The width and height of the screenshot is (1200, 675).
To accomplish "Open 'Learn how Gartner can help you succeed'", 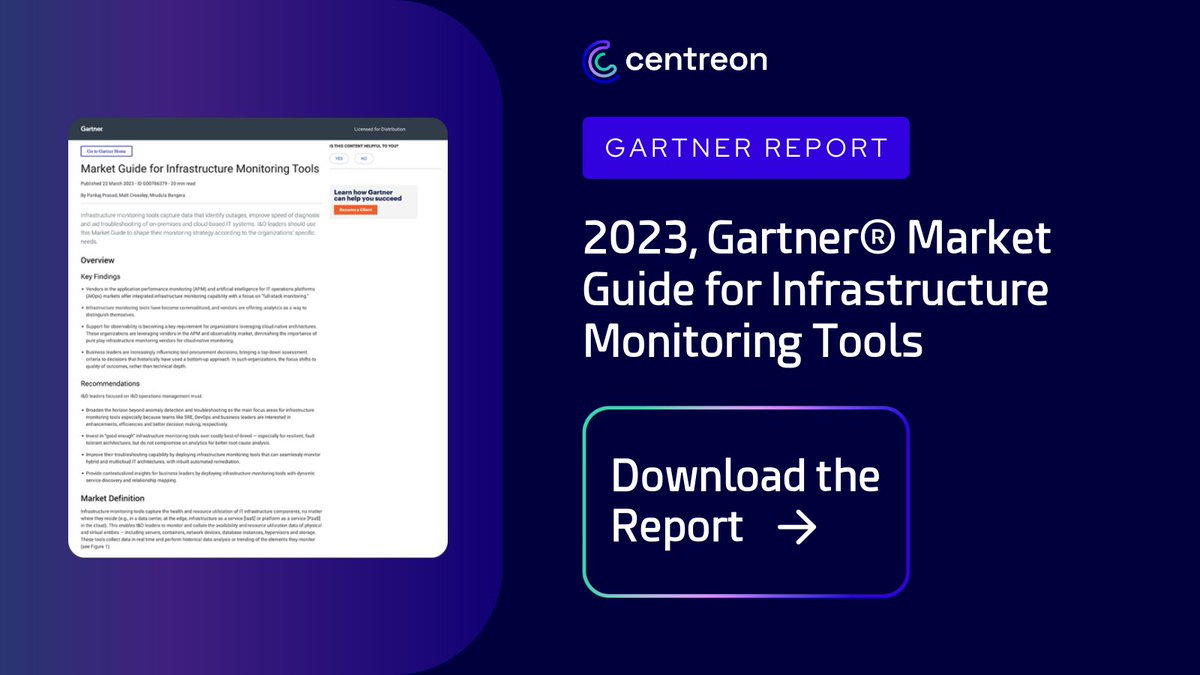I will (367, 196).
